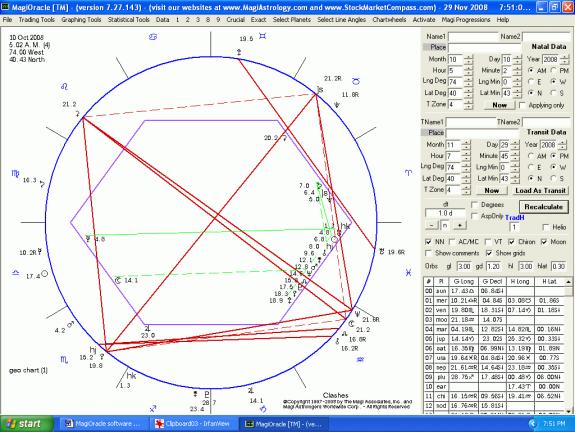The height and width of the screenshot is (432, 575).
Task: Enable the Applying only checkbox
Action: (x=522, y=105)
